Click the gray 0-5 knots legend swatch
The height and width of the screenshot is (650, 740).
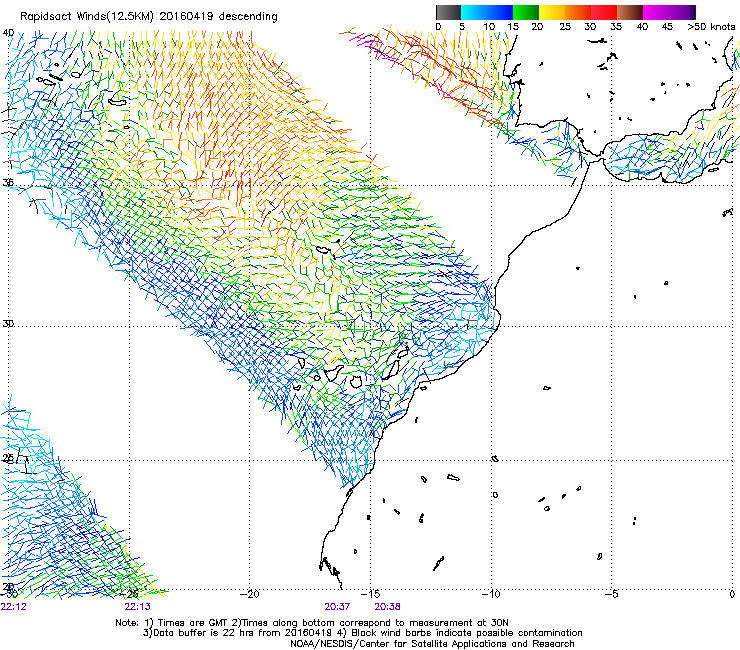point(448,12)
